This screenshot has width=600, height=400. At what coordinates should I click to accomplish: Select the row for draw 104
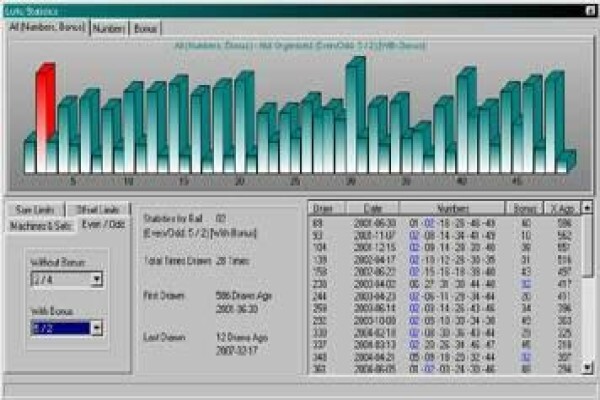click(x=444, y=247)
